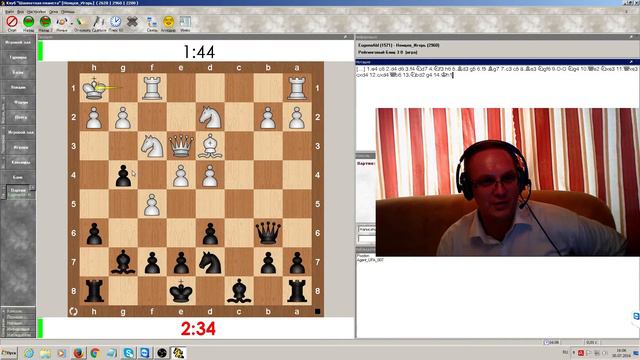Click the bottom red clock showing 2:34

coord(198,329)
